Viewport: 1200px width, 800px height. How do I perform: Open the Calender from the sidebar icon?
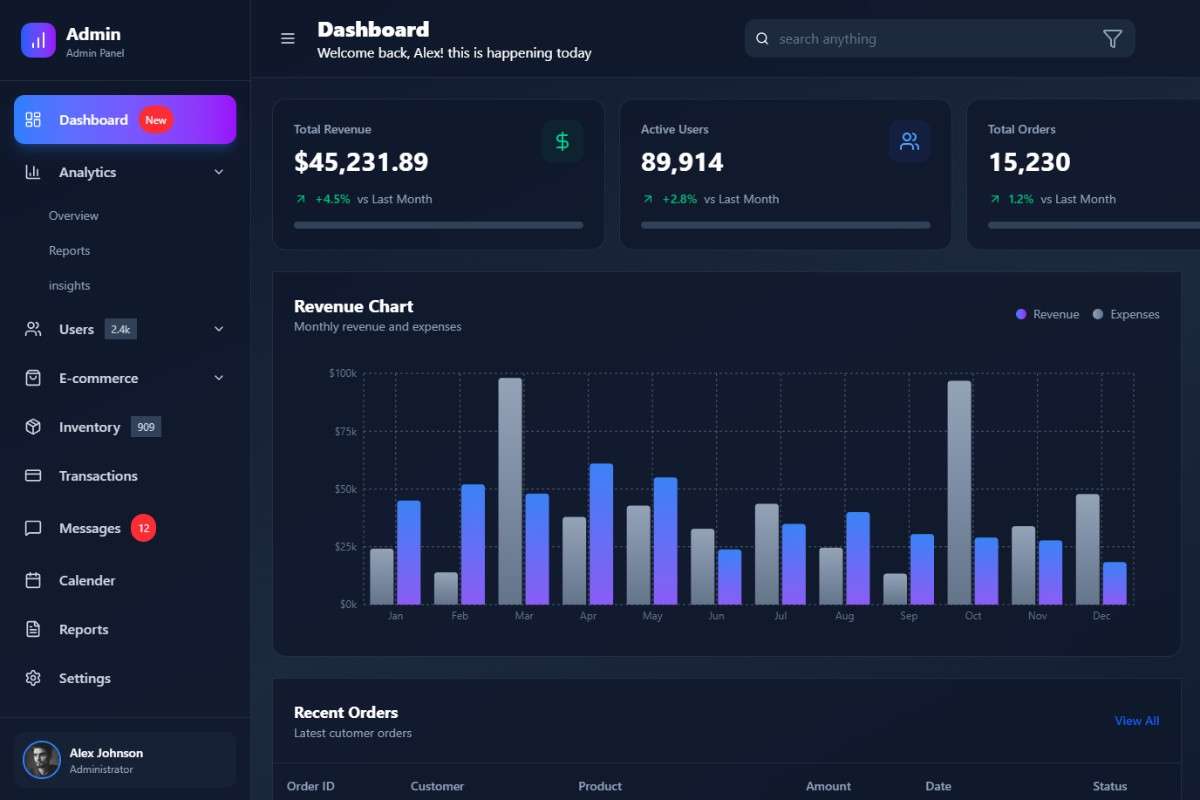pyautogui.click(x=32, y=580)
